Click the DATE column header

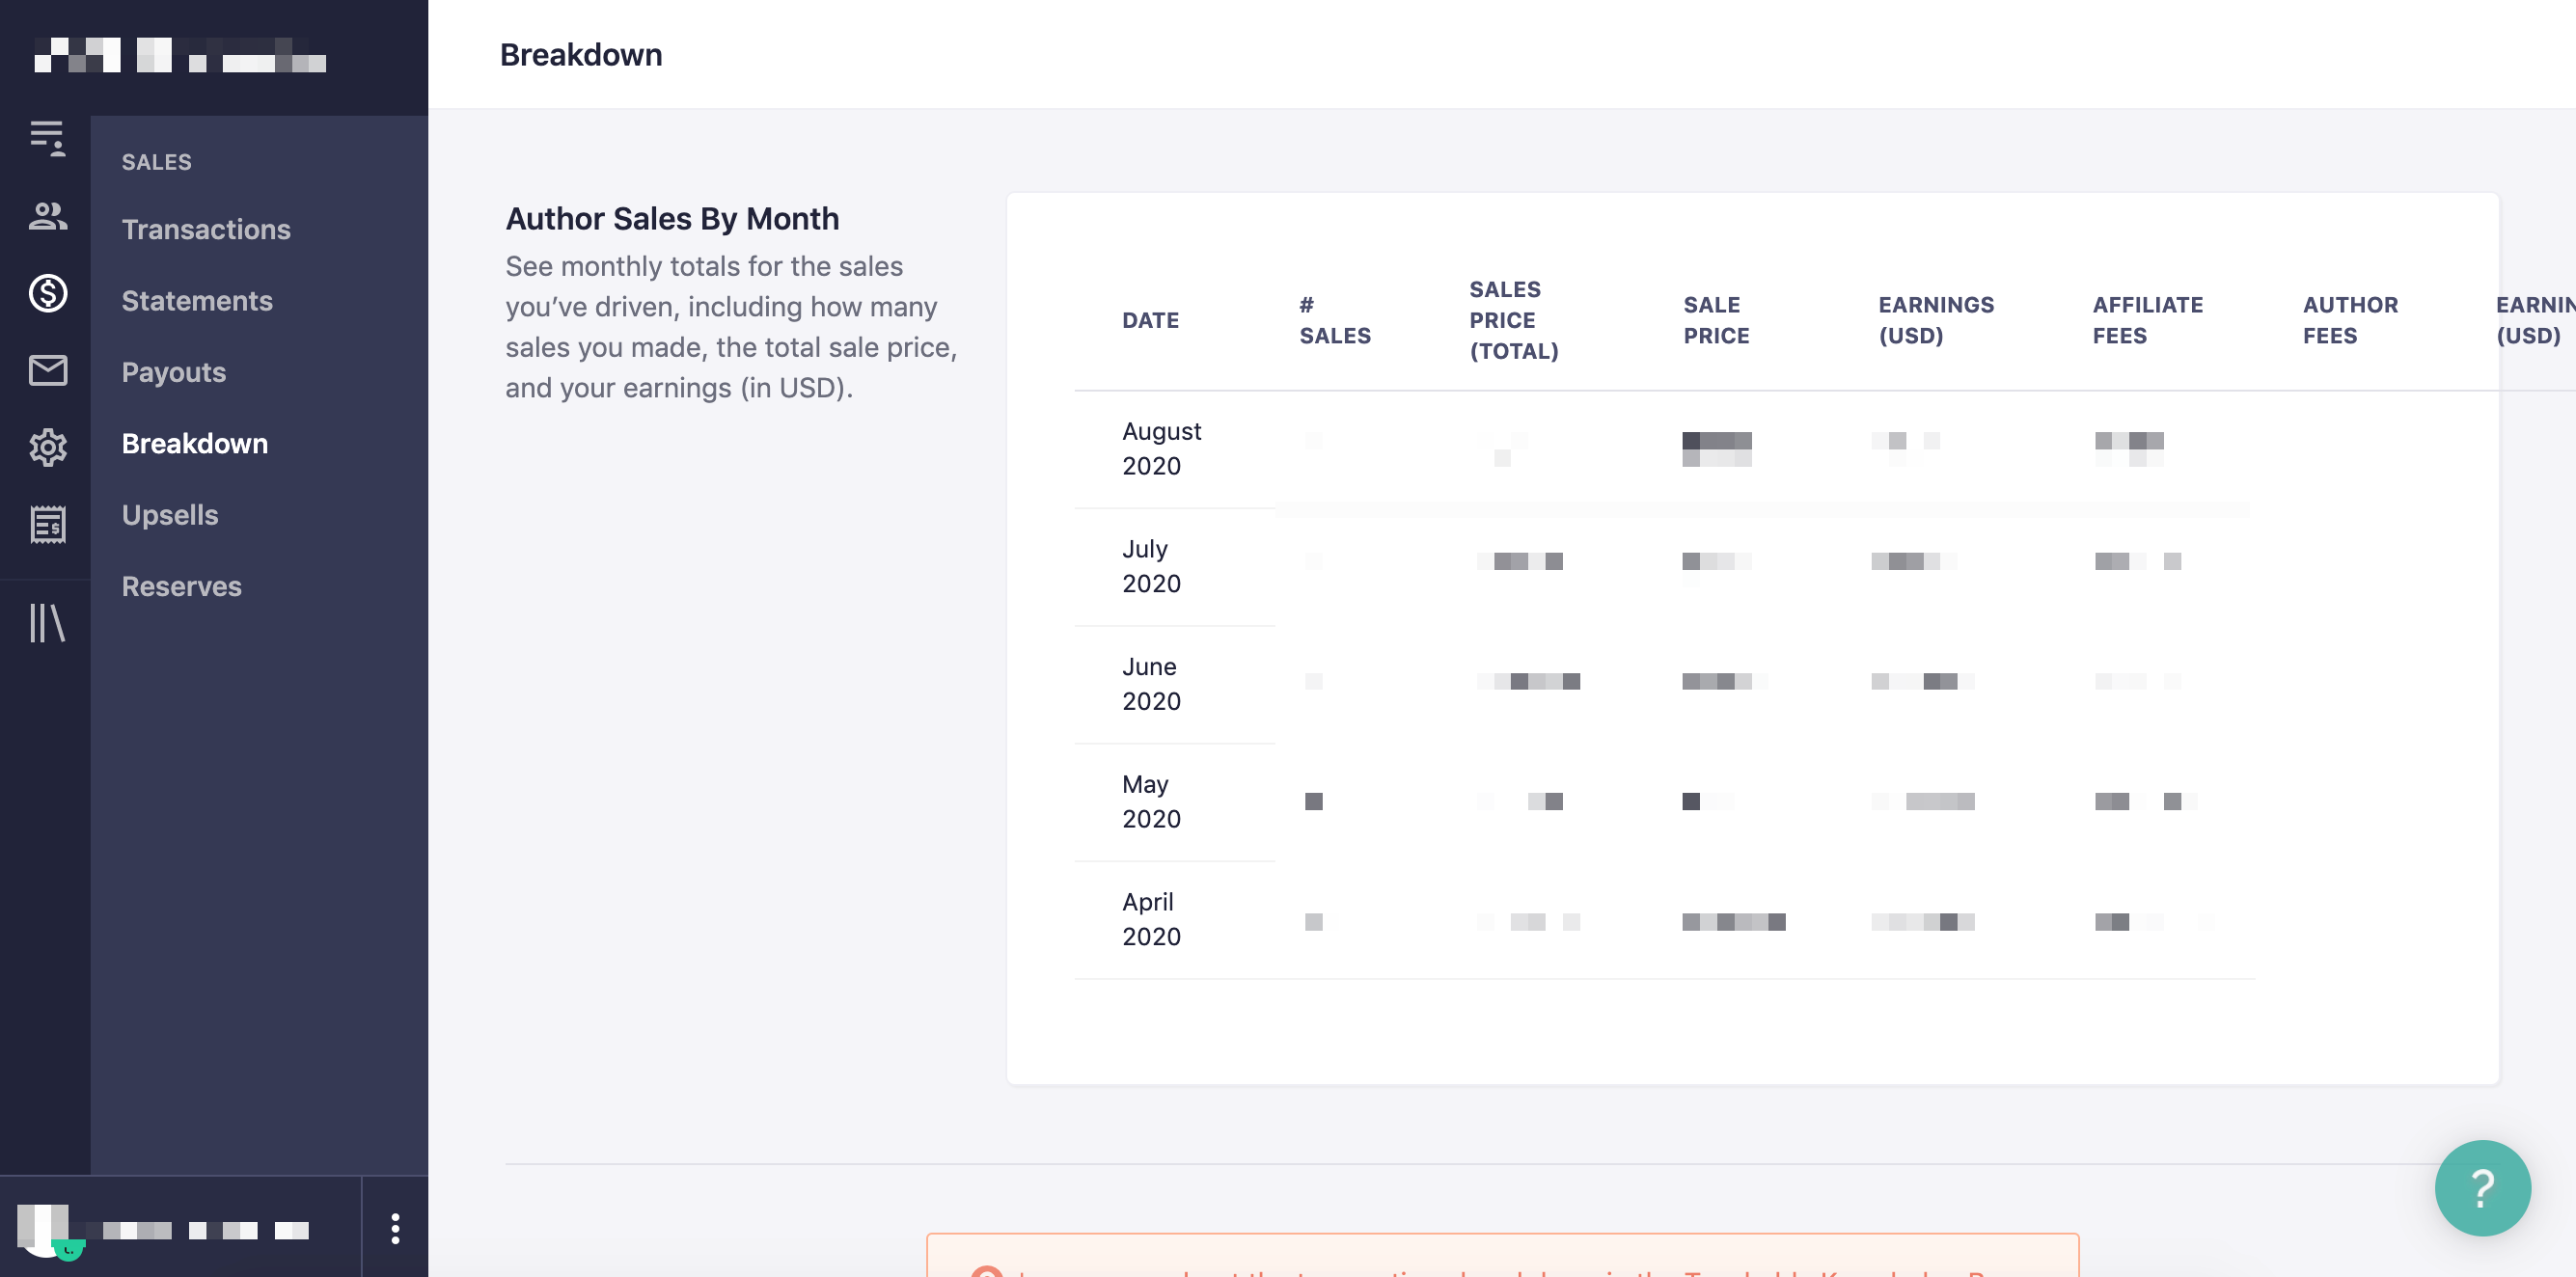[1150, 320]
